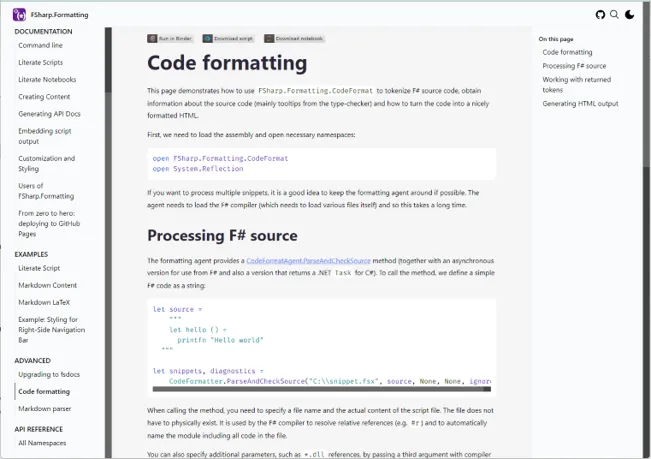Click the EXAMPLES section header

[31, 254]
